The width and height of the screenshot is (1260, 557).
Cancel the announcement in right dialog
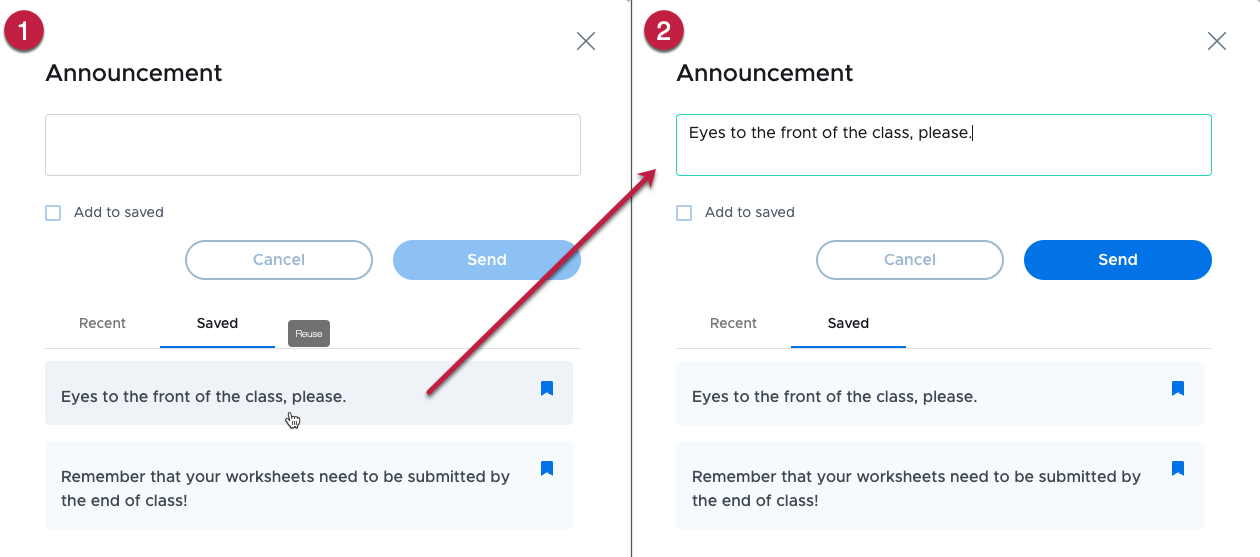click(x=910, y=260)
